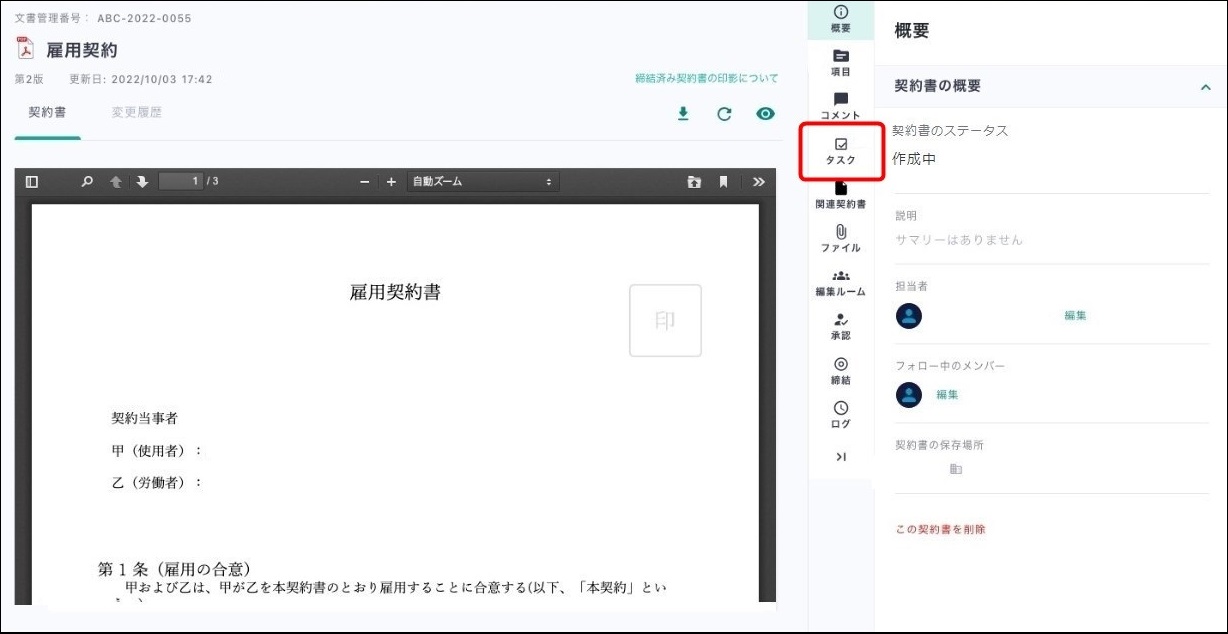Open the 編集ルーム sidebar item
Image resolution: width=1228 pixels, height=634 pixels.
coord(840,283)
